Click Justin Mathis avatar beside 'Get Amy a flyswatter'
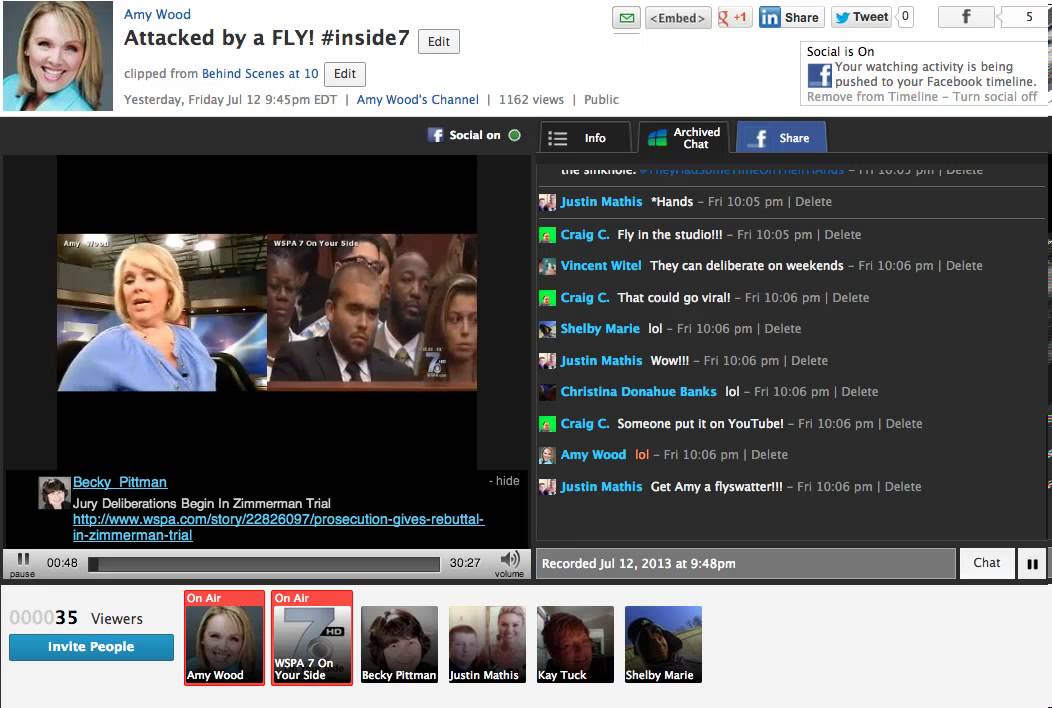Viewport: 1052px width, 708px height. 547,487
